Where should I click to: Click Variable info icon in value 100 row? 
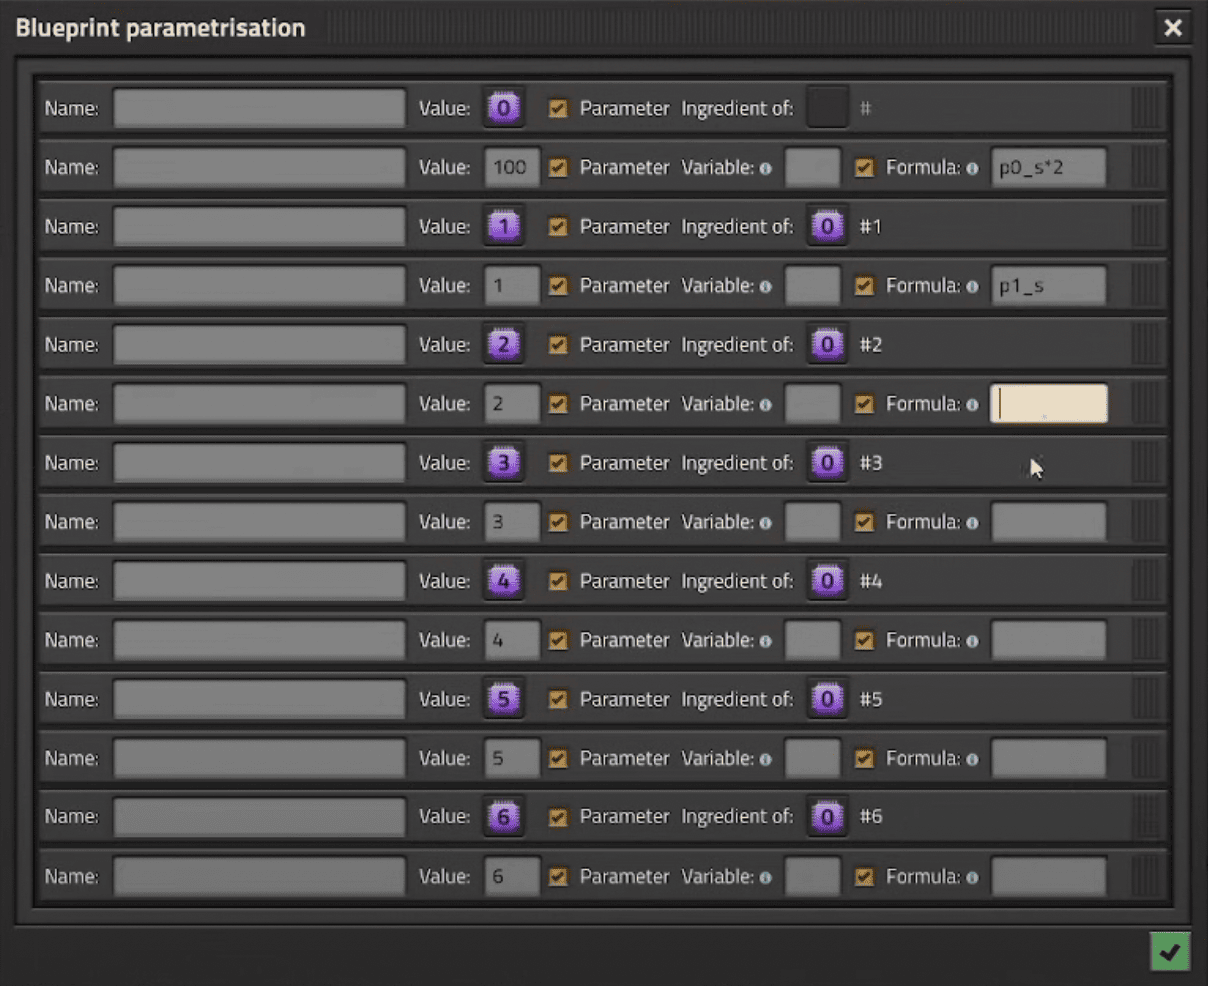[766, 168]
